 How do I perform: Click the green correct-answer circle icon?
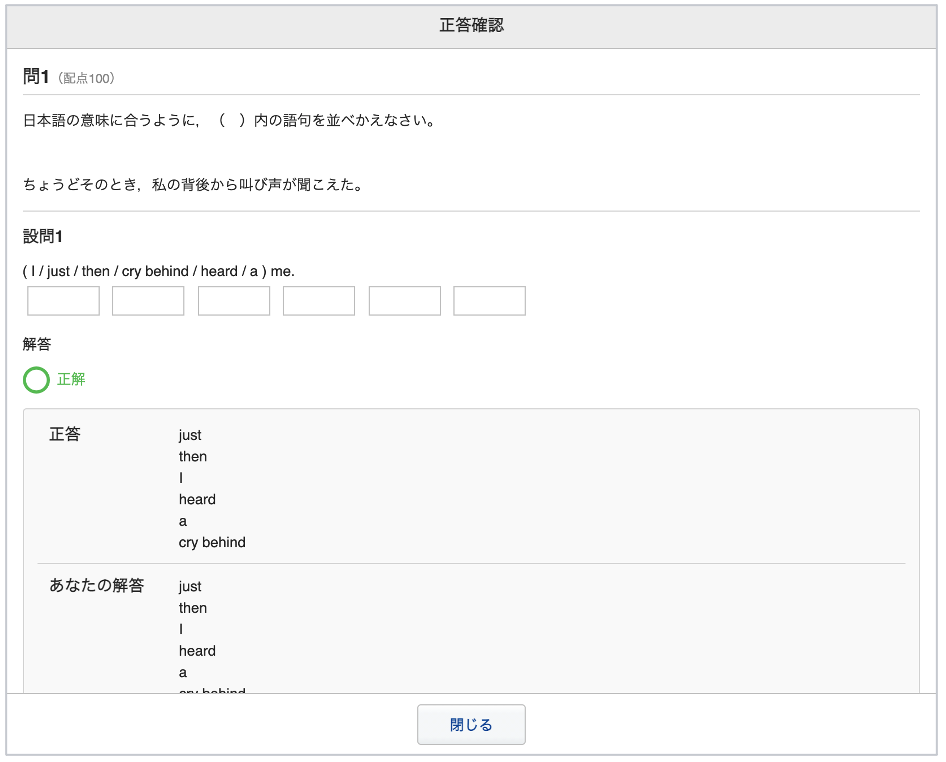pos(36,380)
